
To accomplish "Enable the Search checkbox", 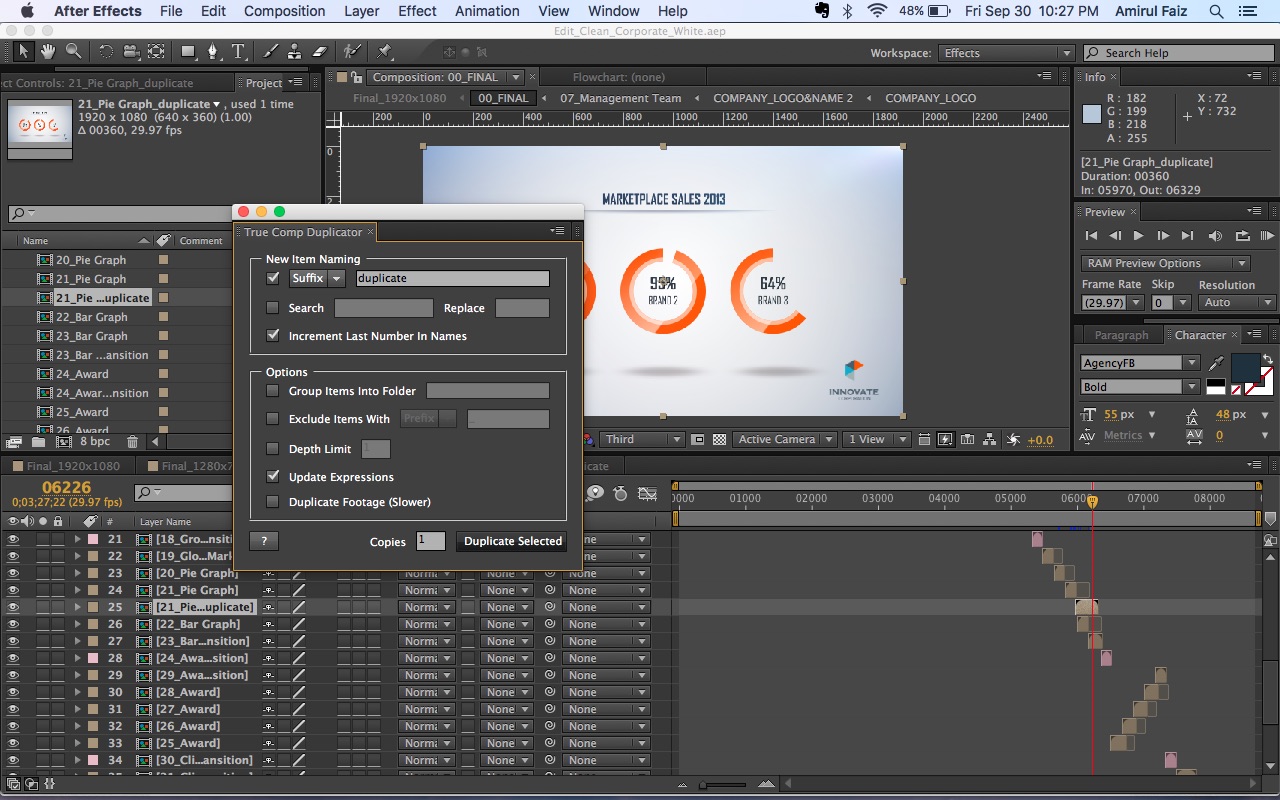I will (273, 308).
